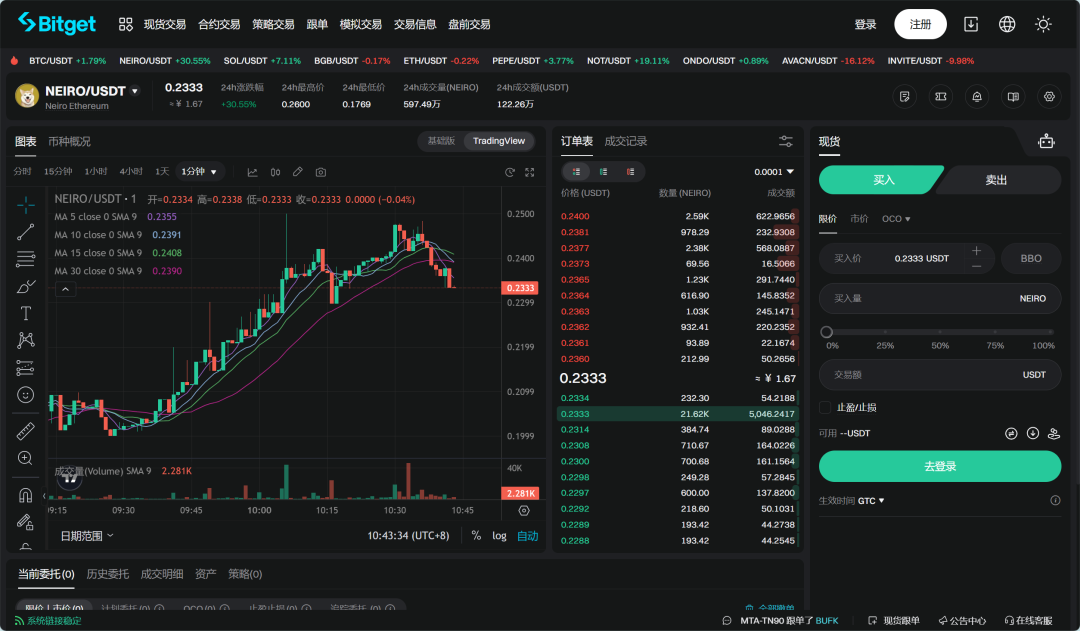The image size is (1080, 631).
Task: Switch to 成交记录 tab
Action: click(625, 141)
